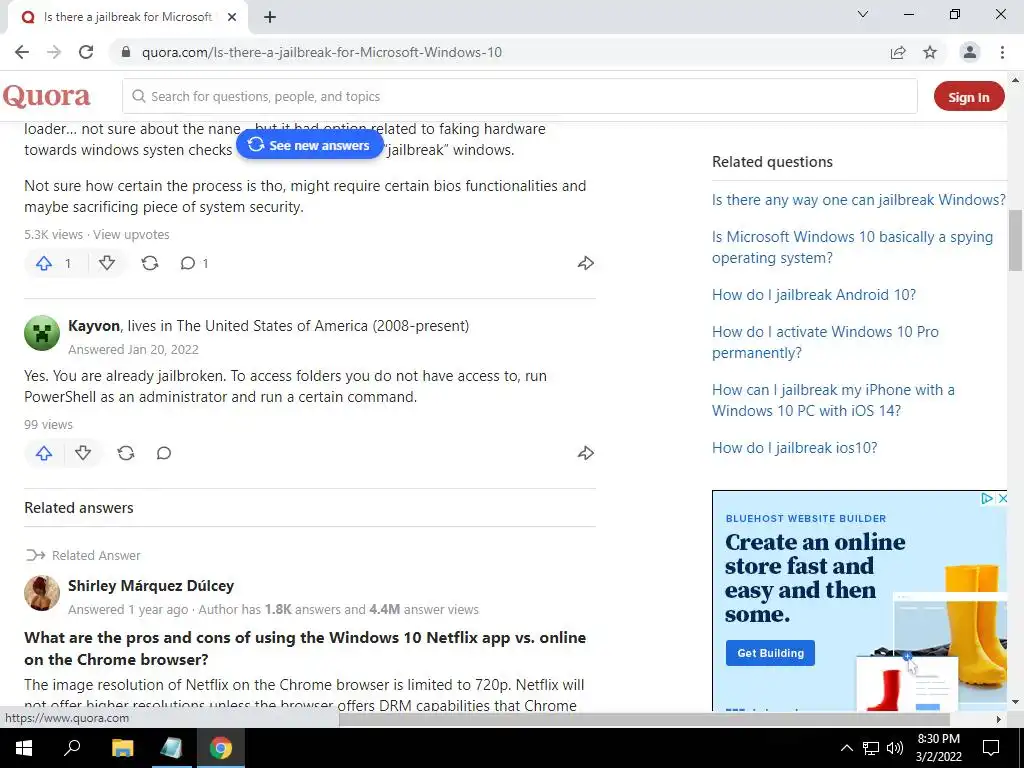
Task: Click See new answers button
Action: pos(309,145)
